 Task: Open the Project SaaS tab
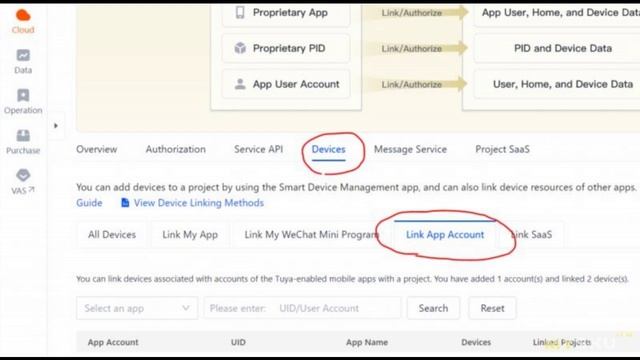502,149
